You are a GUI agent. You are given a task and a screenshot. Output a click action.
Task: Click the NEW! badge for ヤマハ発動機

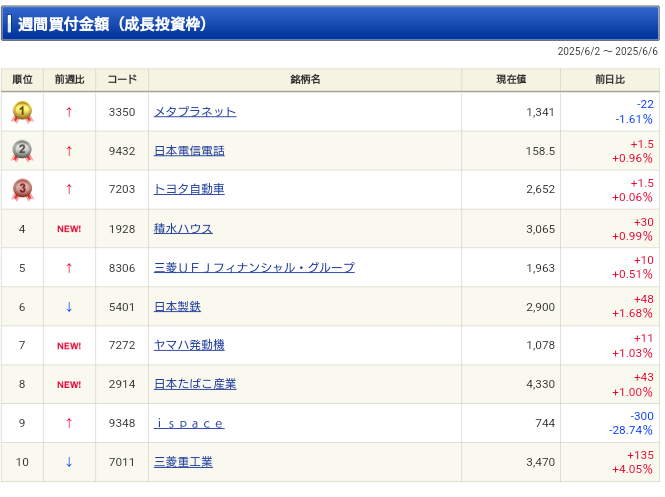click(x=69, y=346)
